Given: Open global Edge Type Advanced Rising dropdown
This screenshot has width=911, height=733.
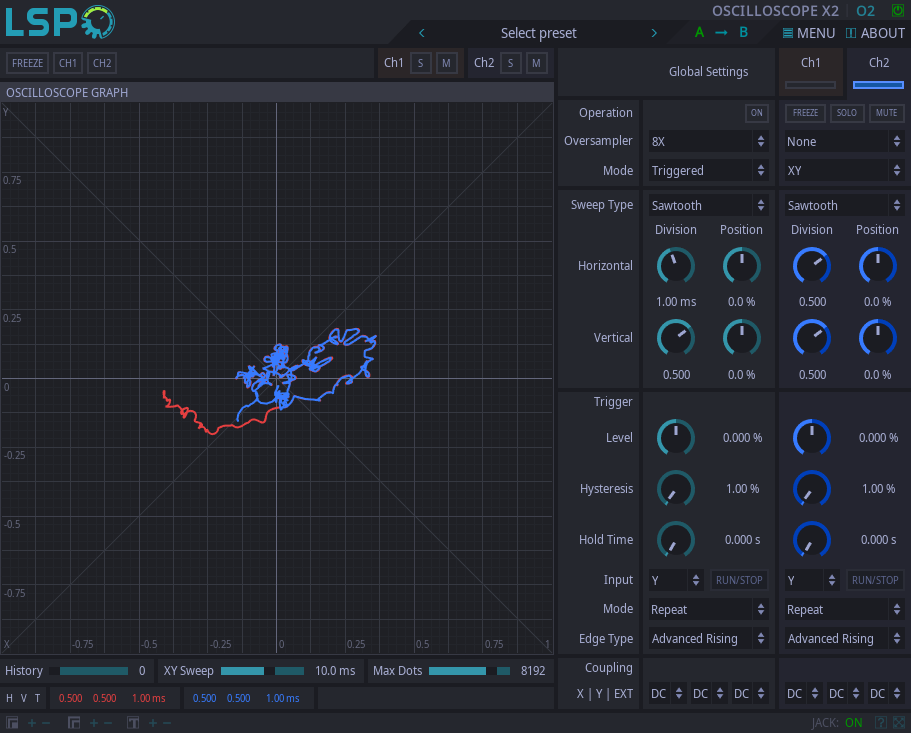Looking at the screenshot, I should coord(708,638).
